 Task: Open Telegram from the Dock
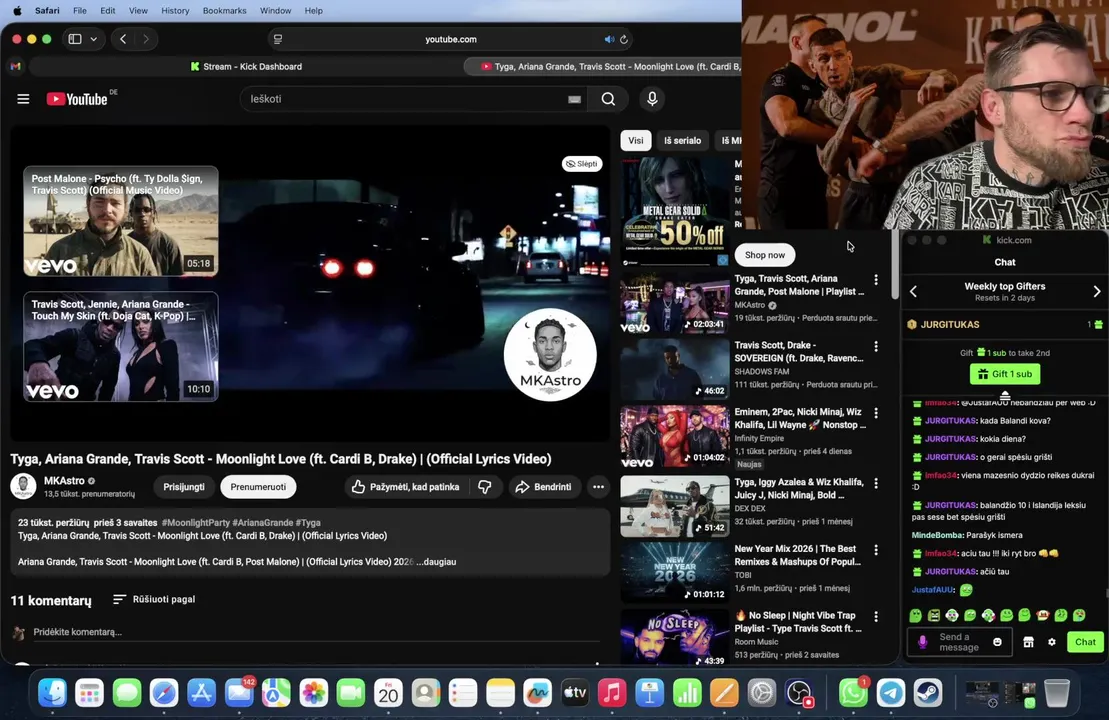890,693
